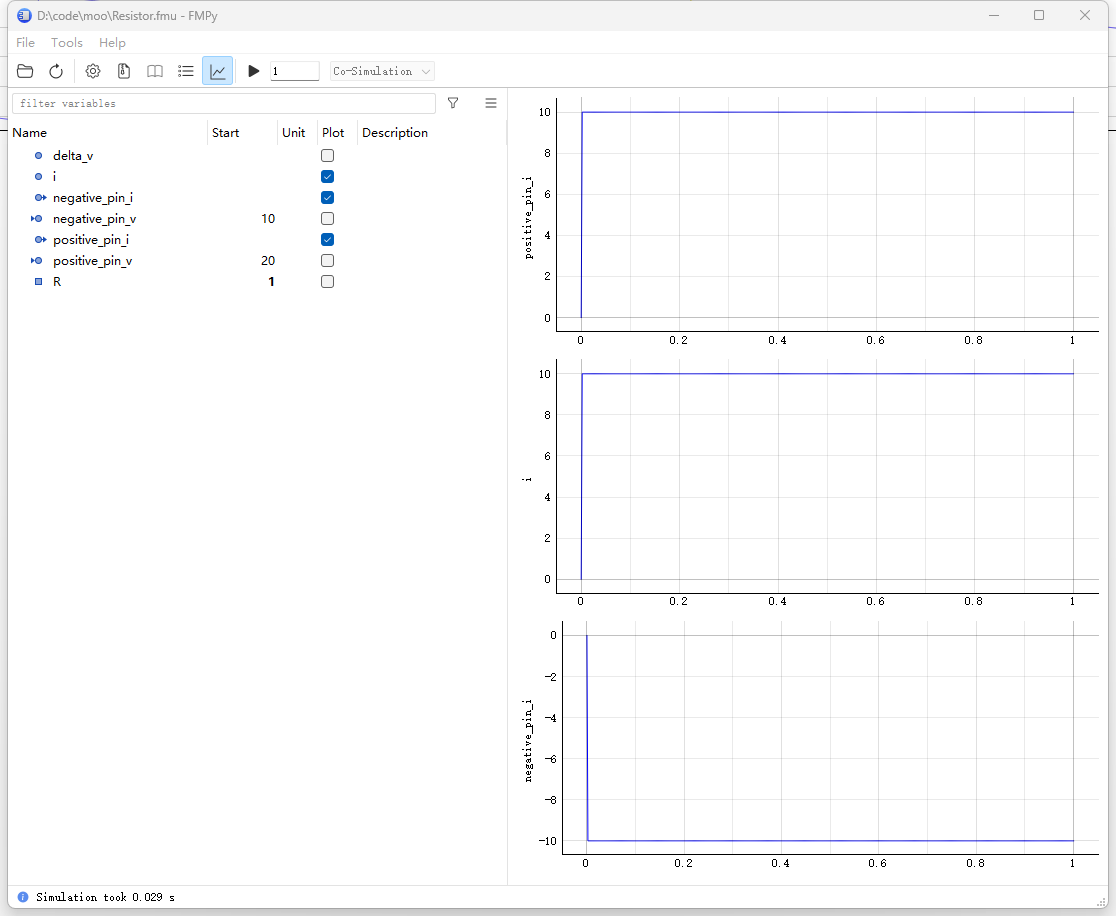This screenshot has height=916, width=1116.
Task: Click the icon beside variable i
Action: pyautogui.click(x=38, y=177)
